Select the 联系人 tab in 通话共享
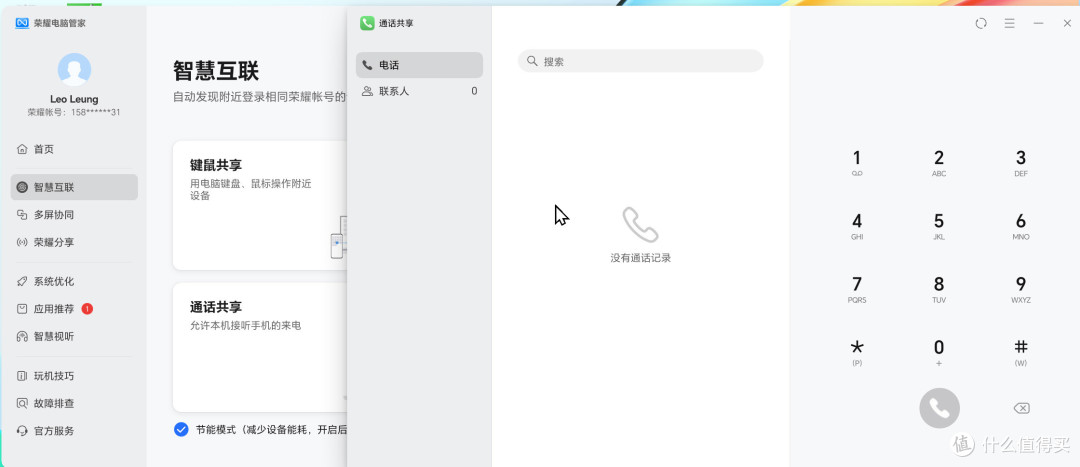Image resolution: width=1080 pixels, height=467 pixels. (419, 91)
